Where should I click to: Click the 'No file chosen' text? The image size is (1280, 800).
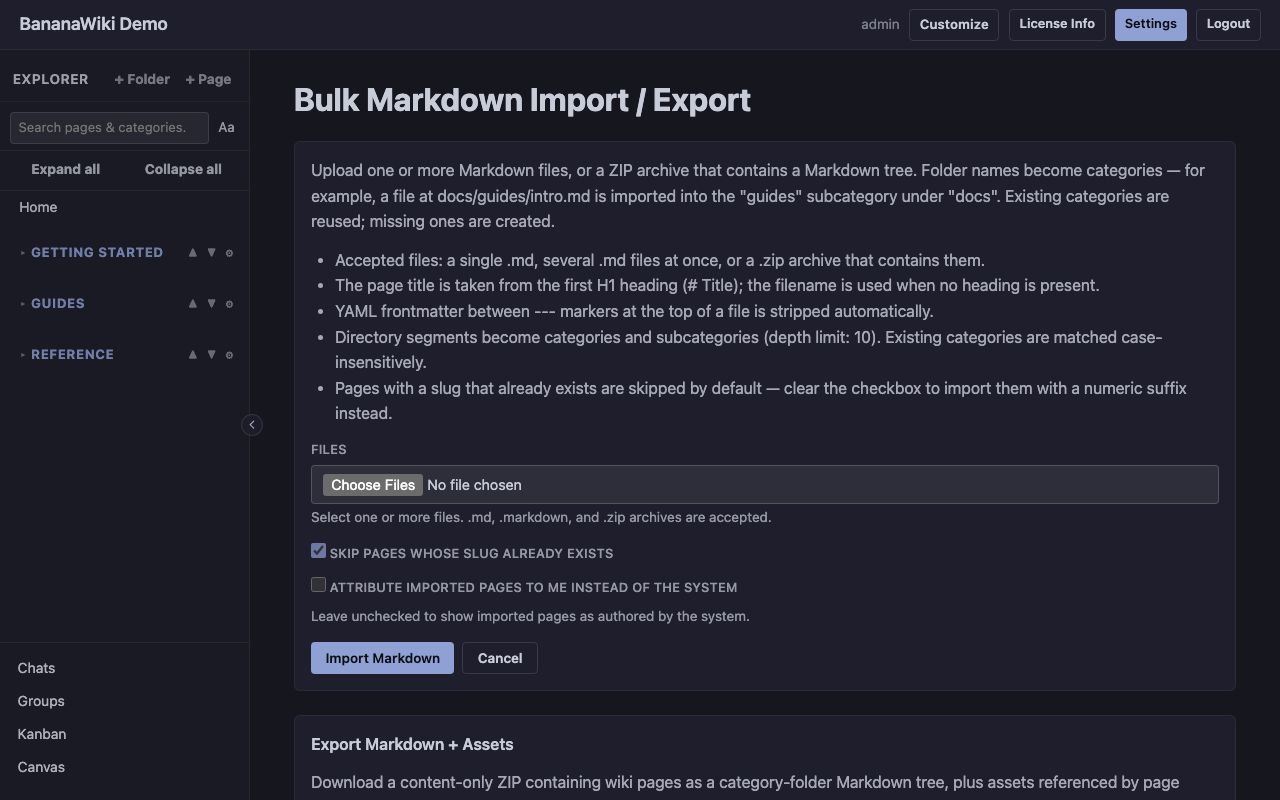[474, 485]
